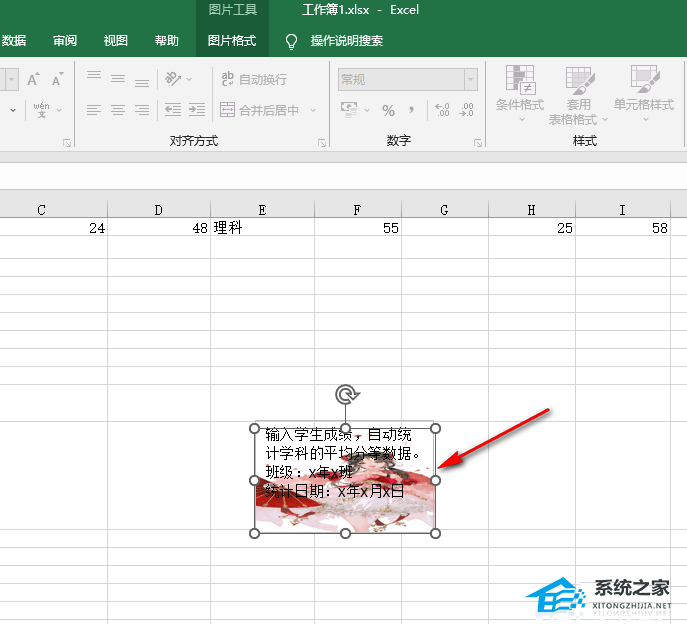Click the percent style icon

[x=388, y=110]
